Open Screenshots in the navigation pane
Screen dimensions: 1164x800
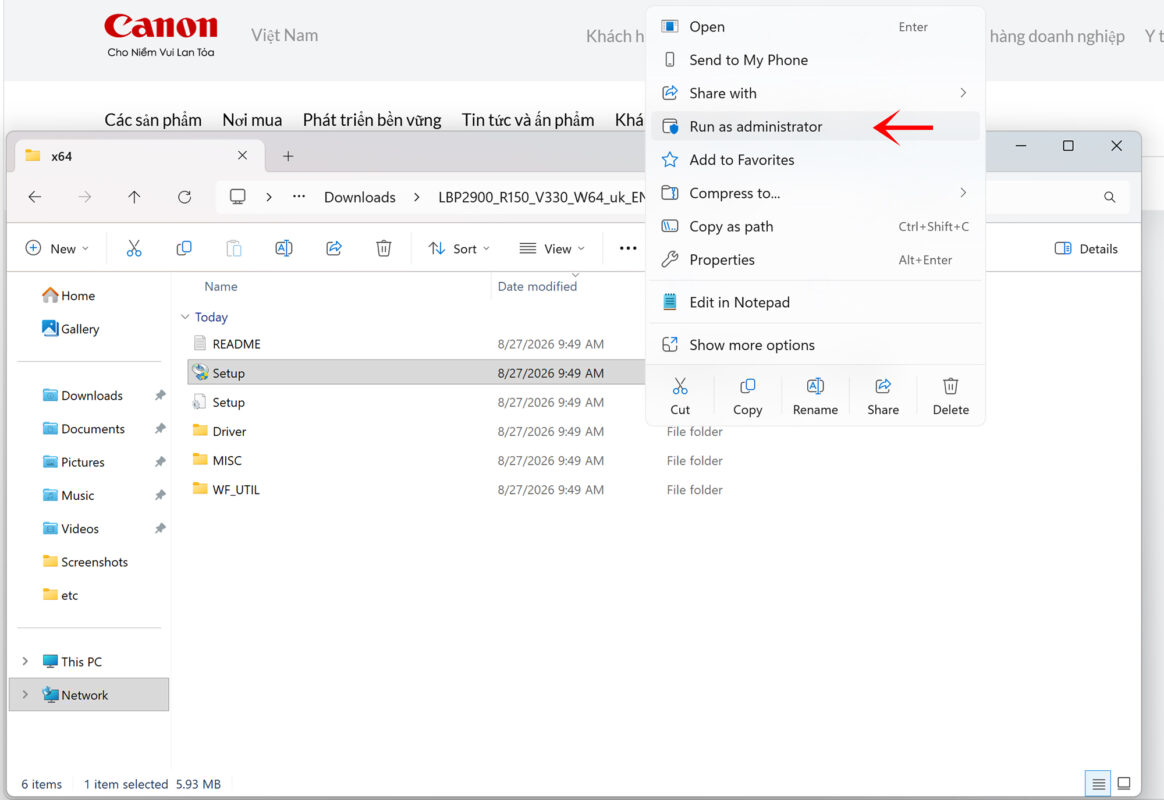[x=92, y=562]
